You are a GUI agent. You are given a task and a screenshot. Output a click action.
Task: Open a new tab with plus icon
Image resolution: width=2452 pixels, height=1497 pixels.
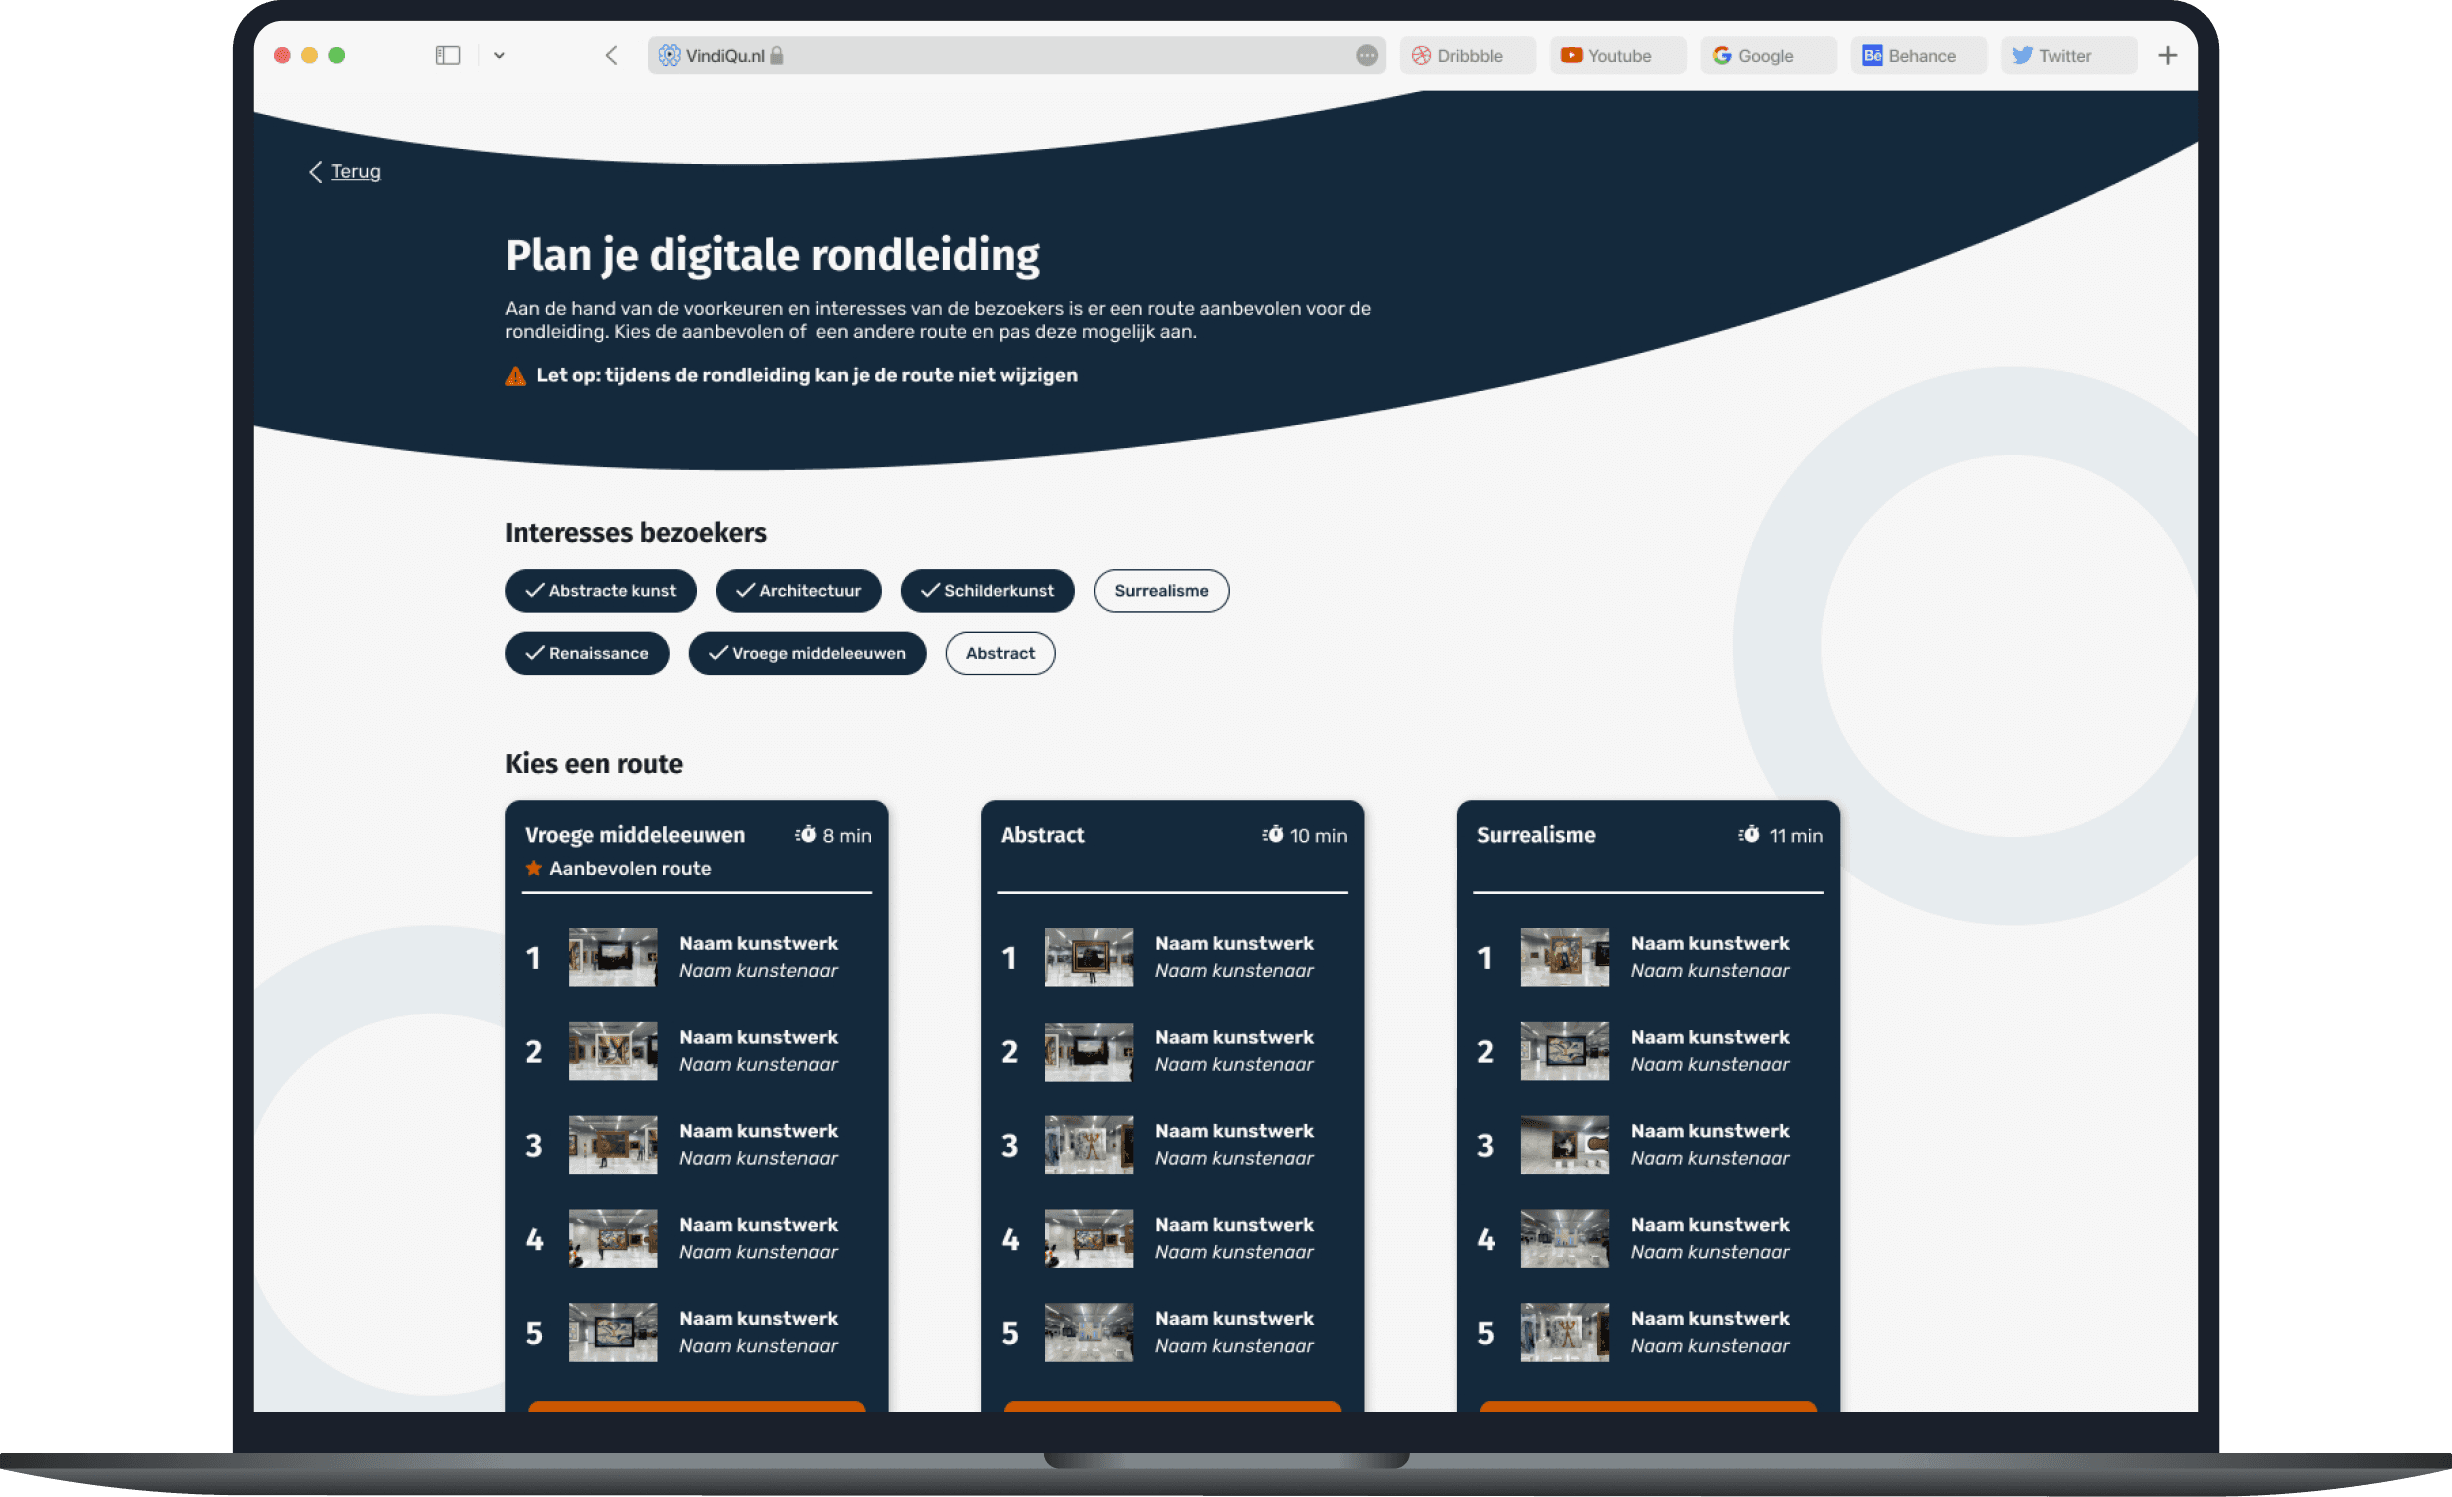pos(2167,56)
